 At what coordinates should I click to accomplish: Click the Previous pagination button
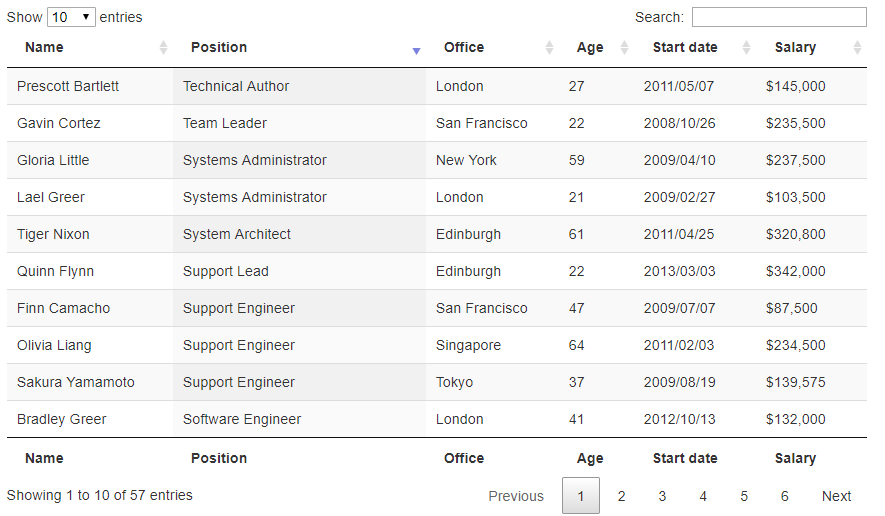[516, 496]
